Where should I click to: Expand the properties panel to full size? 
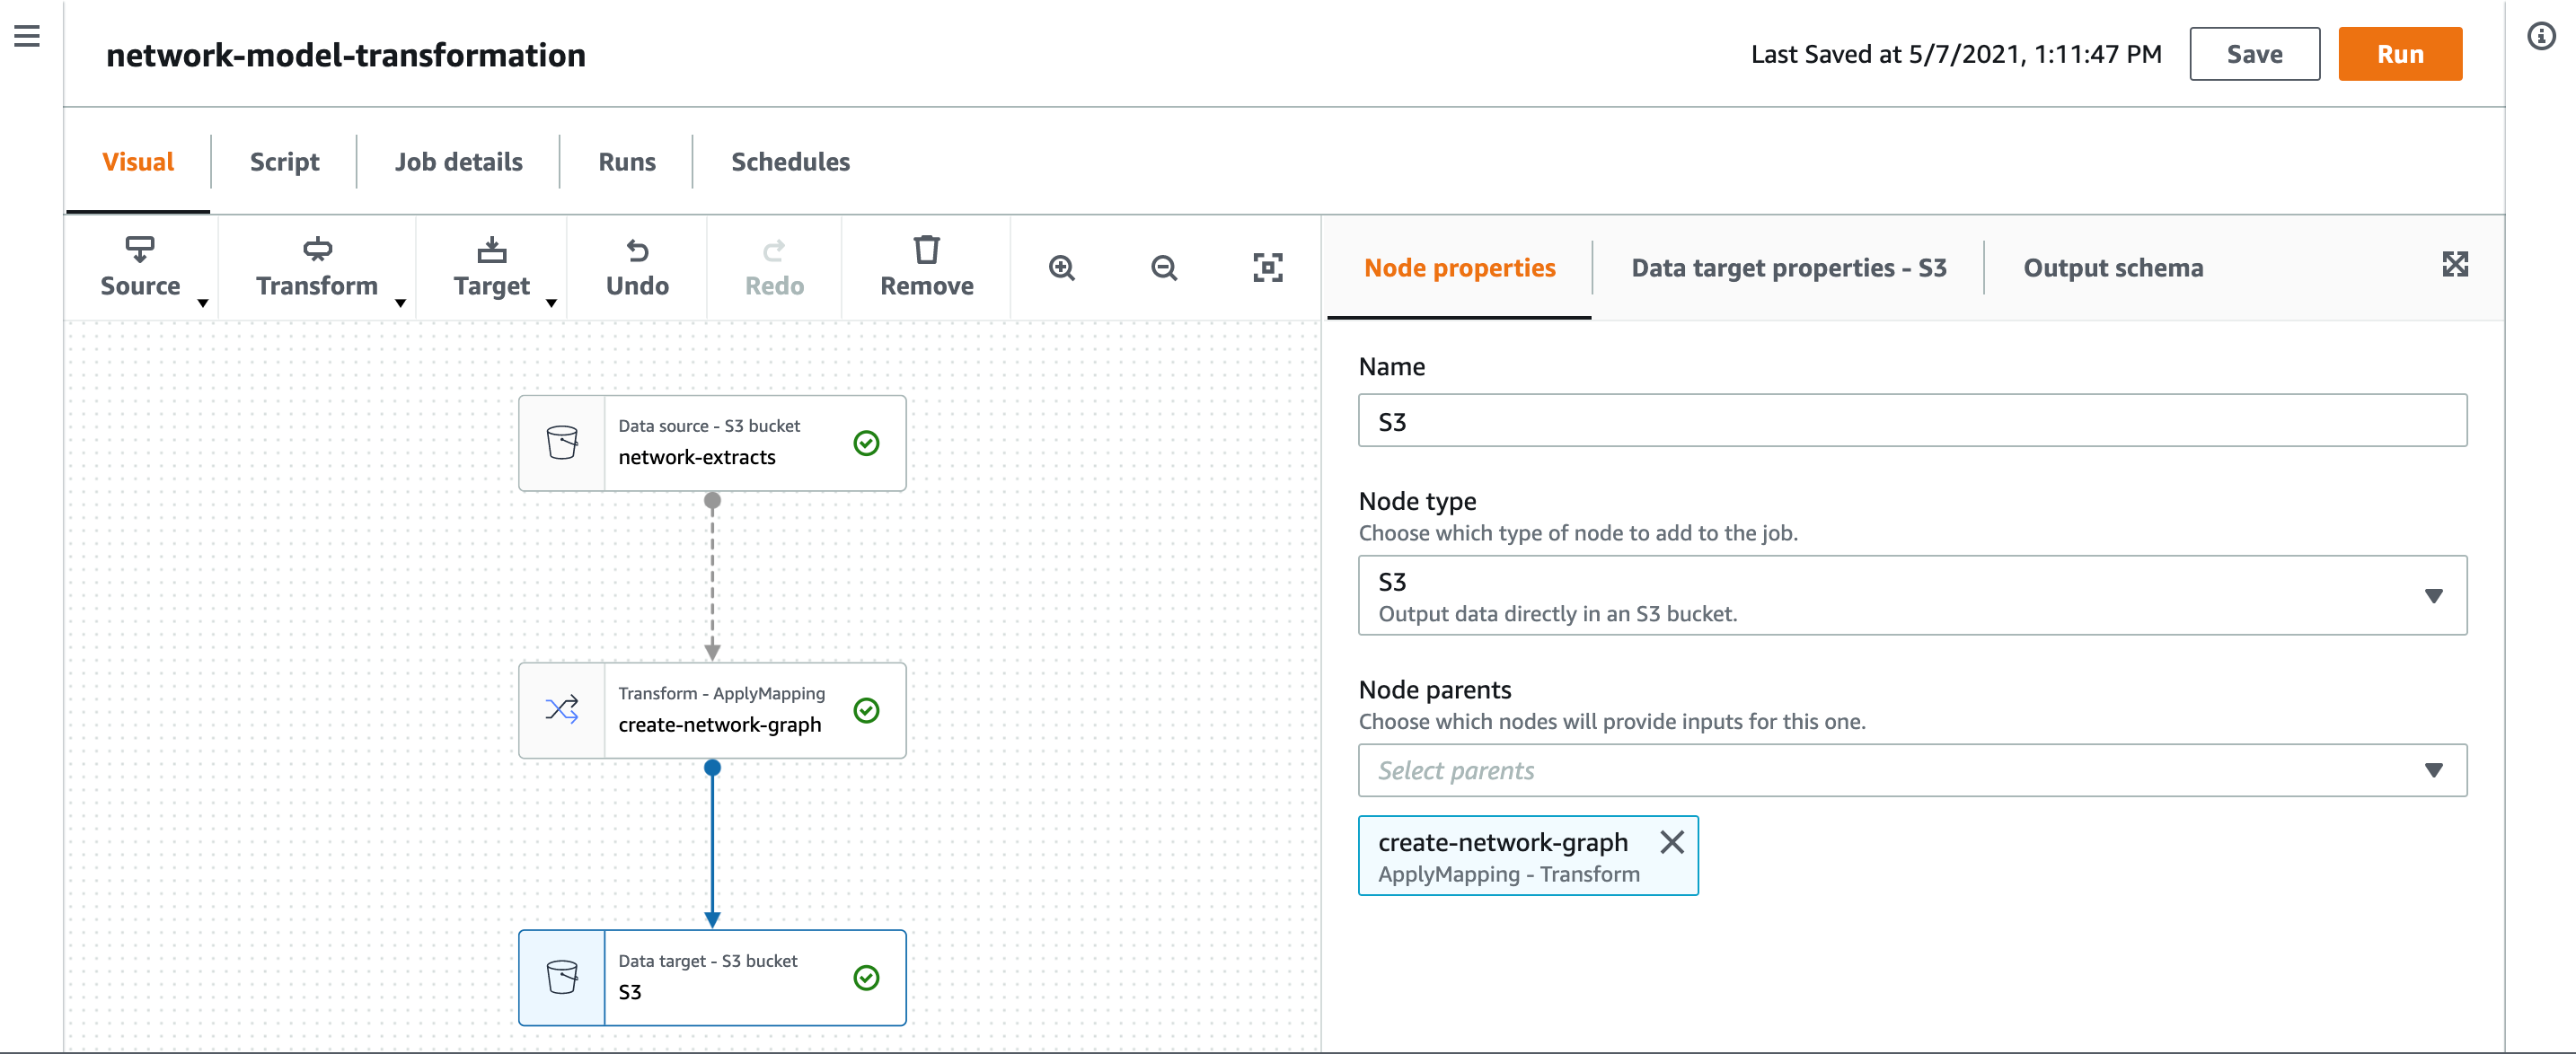pos(2455,265)
